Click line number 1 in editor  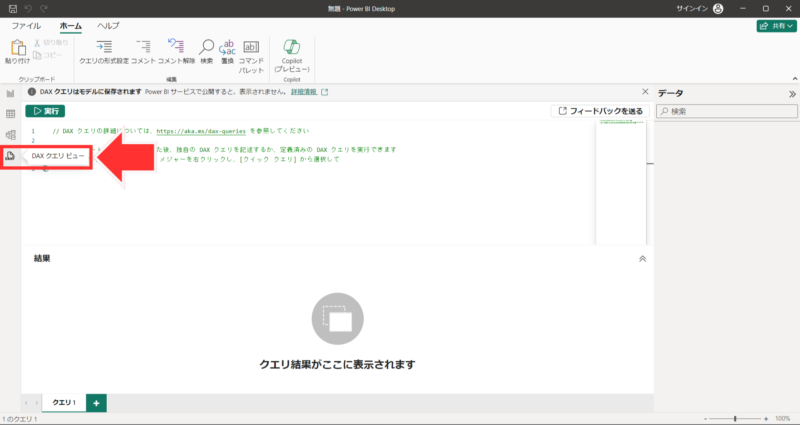coord(33,131)
